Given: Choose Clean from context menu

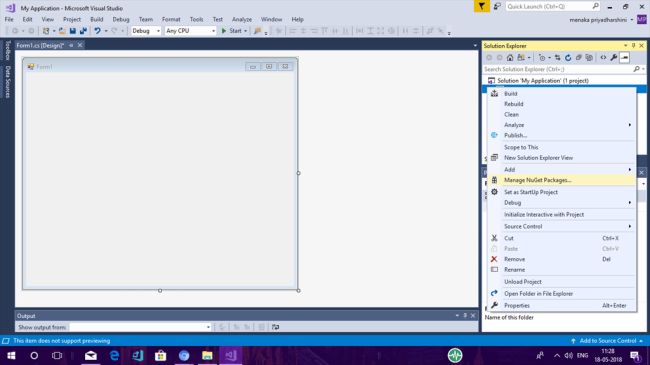Looking at the screenshot, I should coord(562,114).
